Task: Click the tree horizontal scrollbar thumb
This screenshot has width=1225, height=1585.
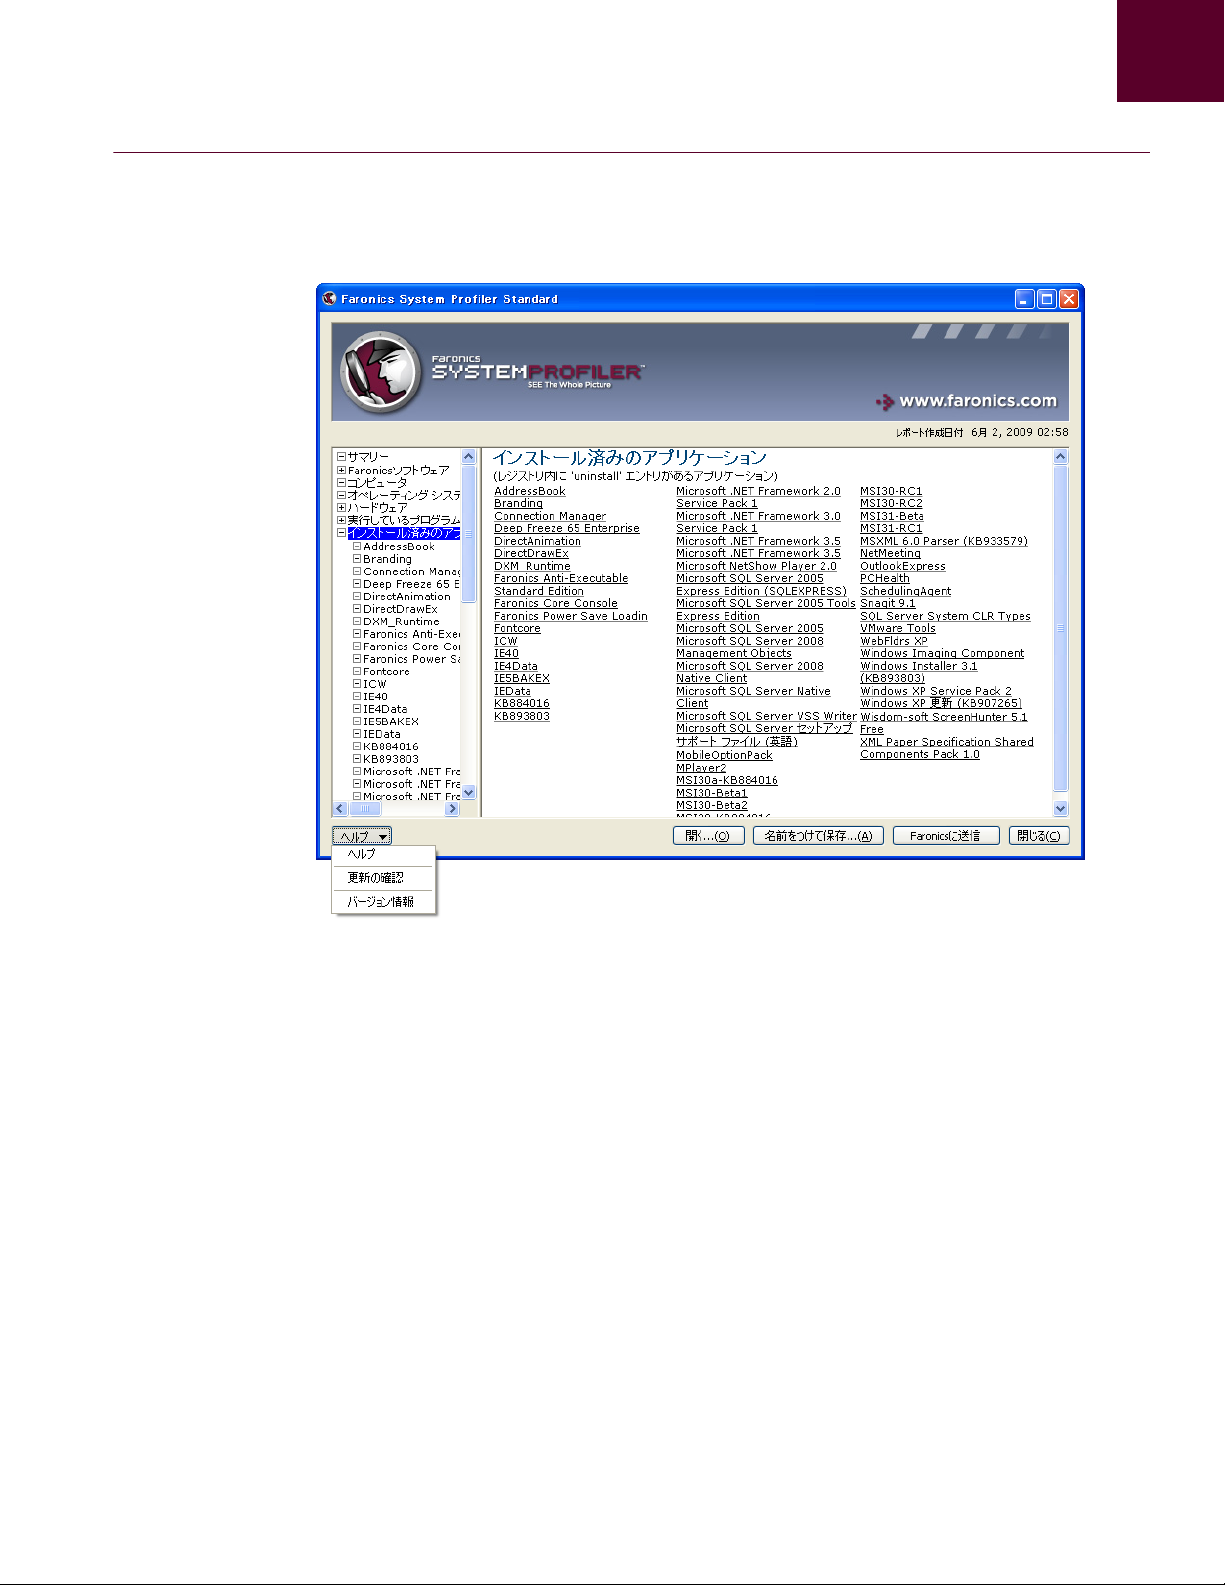Action: click(x=365, y=808)
